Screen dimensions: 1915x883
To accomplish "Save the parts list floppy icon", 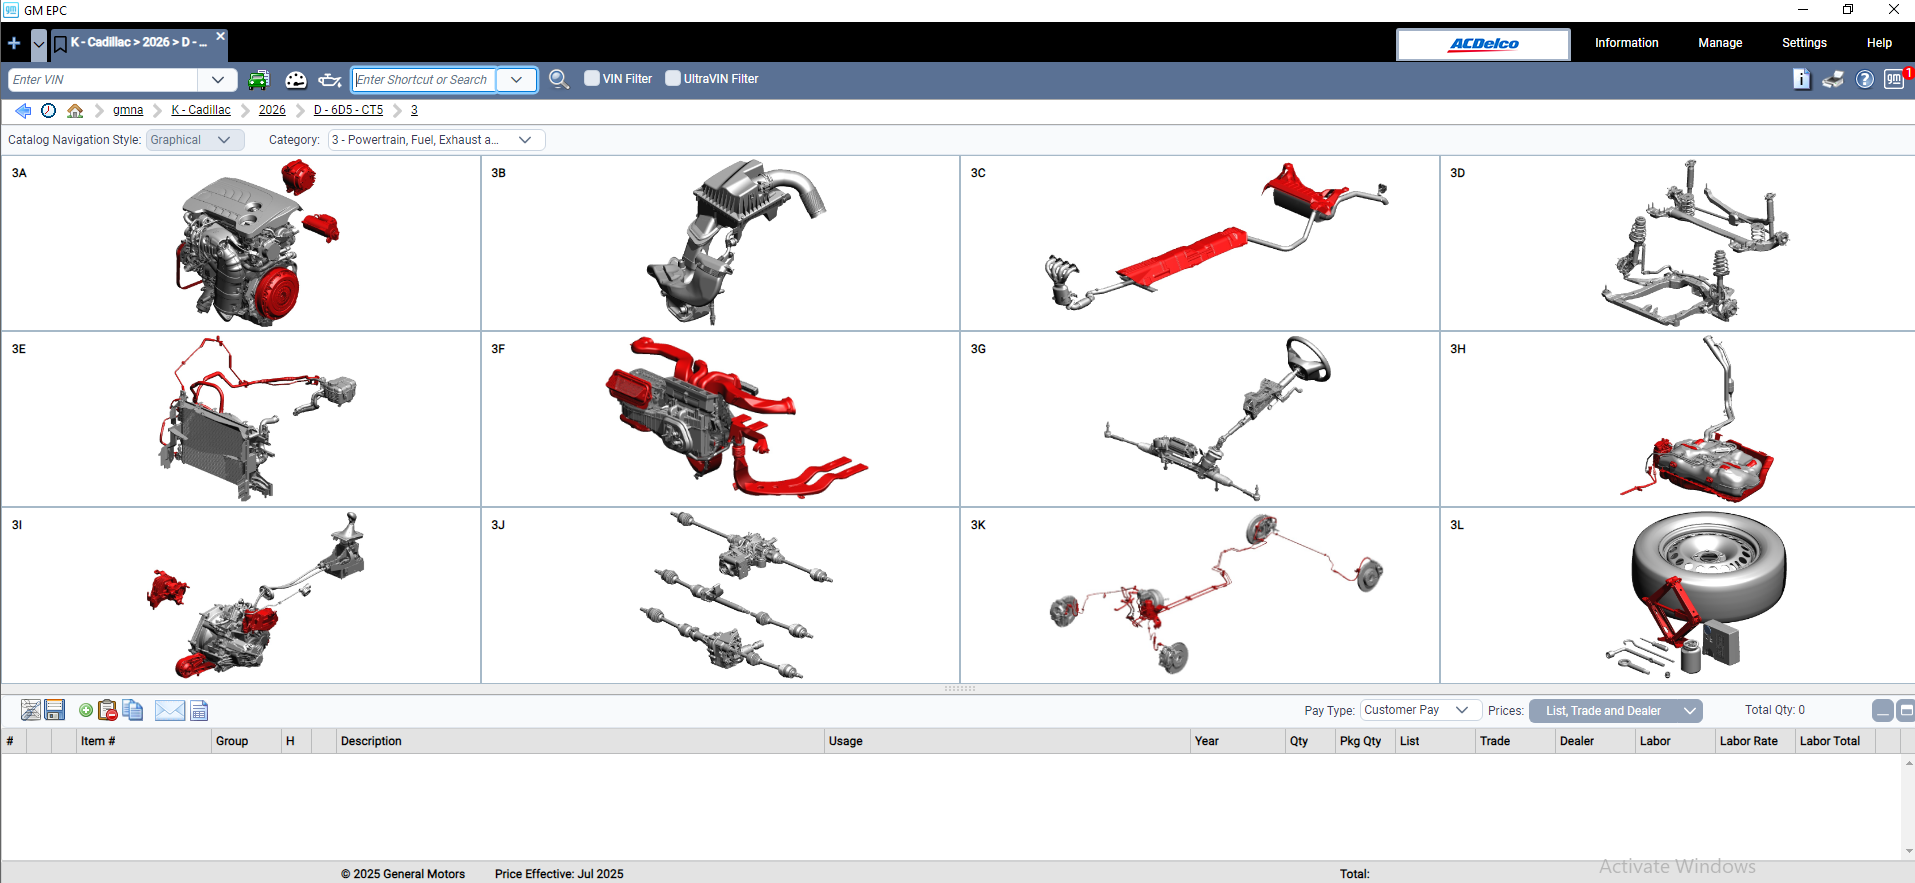I will pyautogui.click(x=55, y=710).
